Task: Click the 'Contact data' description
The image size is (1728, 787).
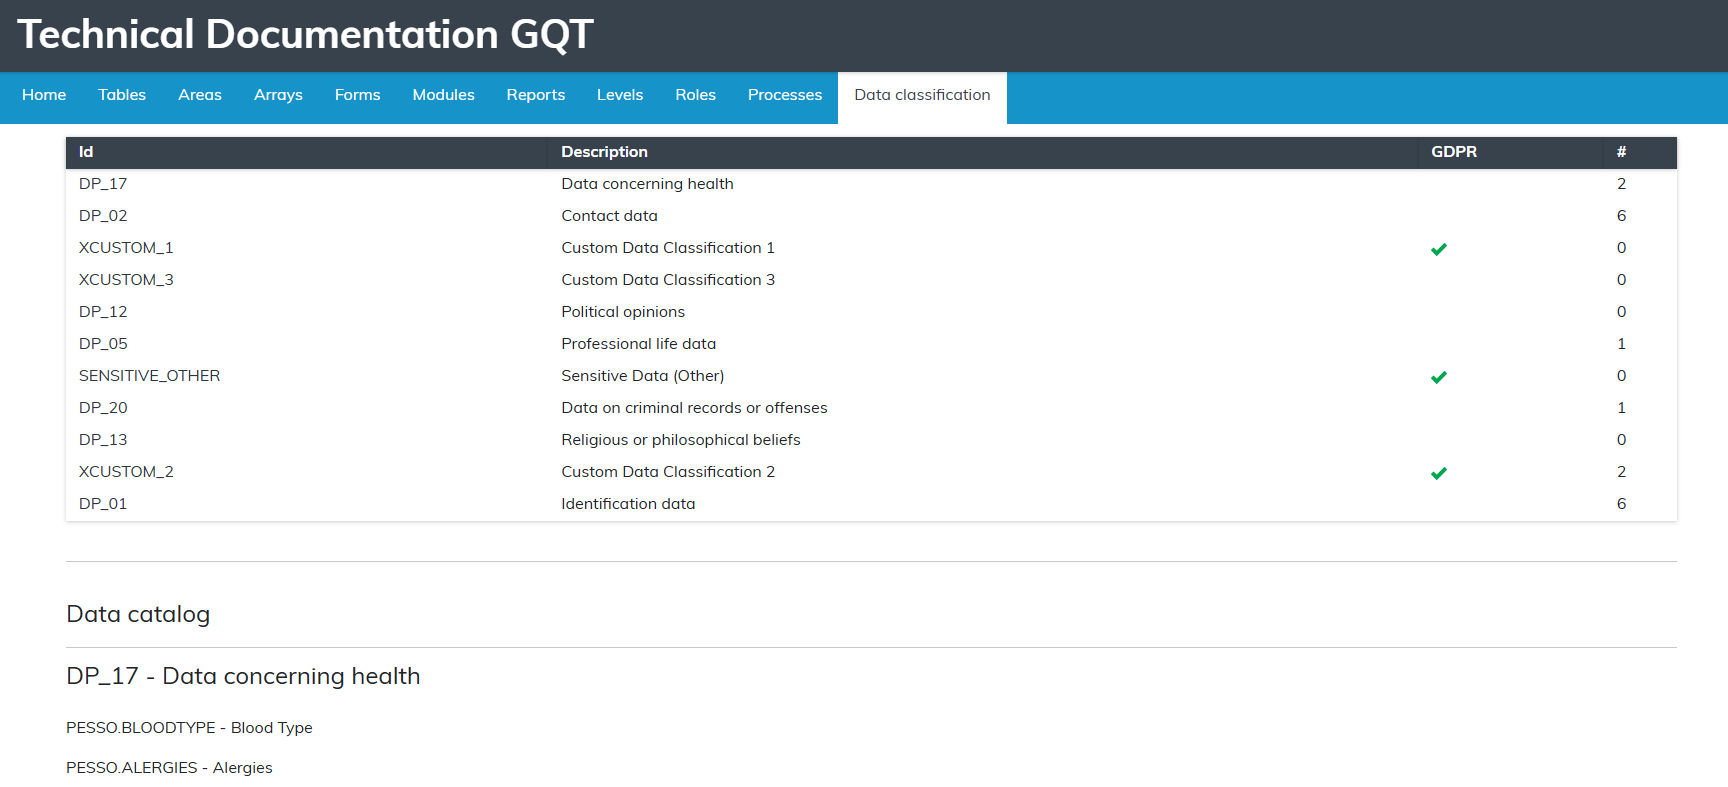Action: (x=609, y=216)
